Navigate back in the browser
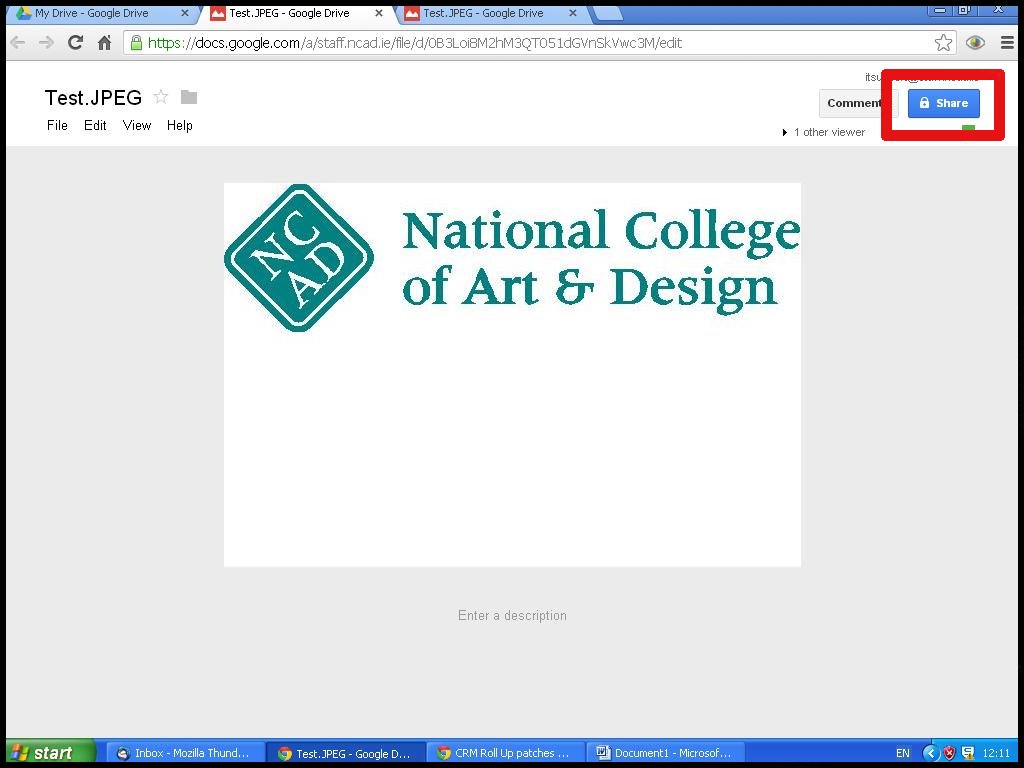 tap(18, 43)
